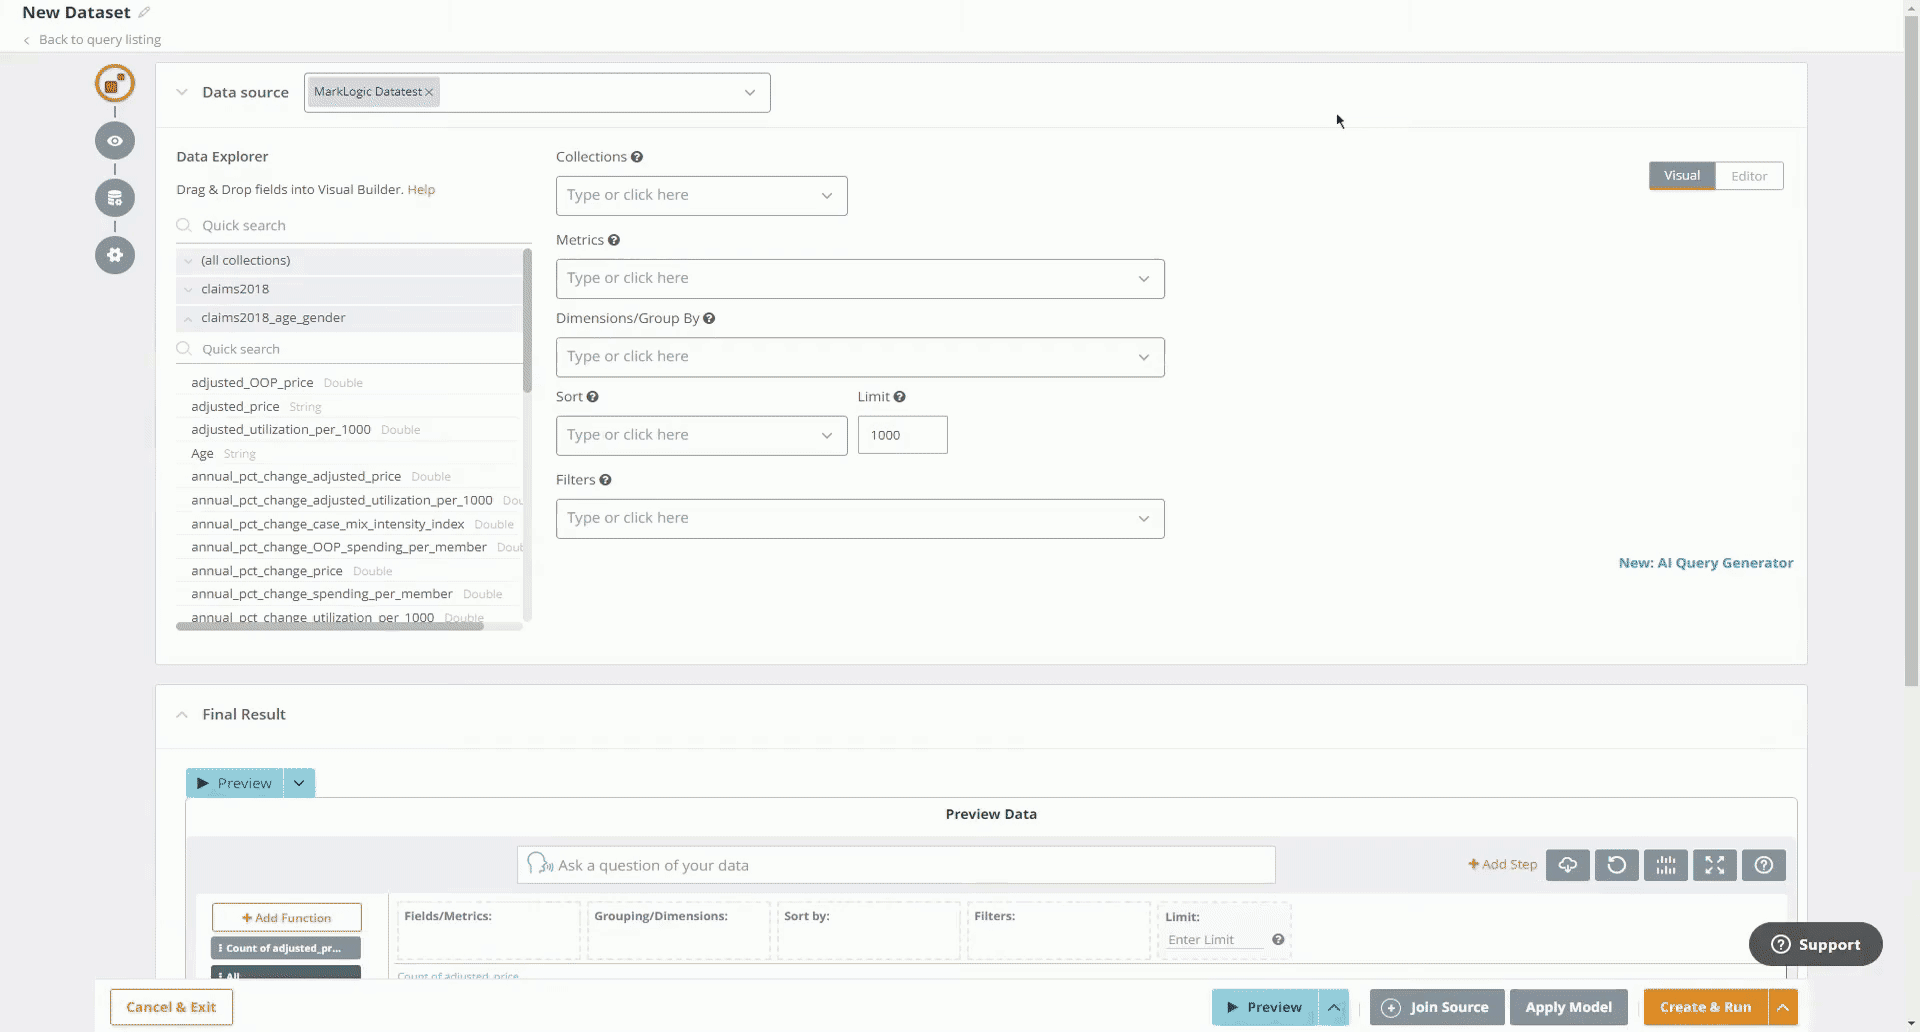
Task: Expand preview to fullscreen
Action: (1714, 865)
